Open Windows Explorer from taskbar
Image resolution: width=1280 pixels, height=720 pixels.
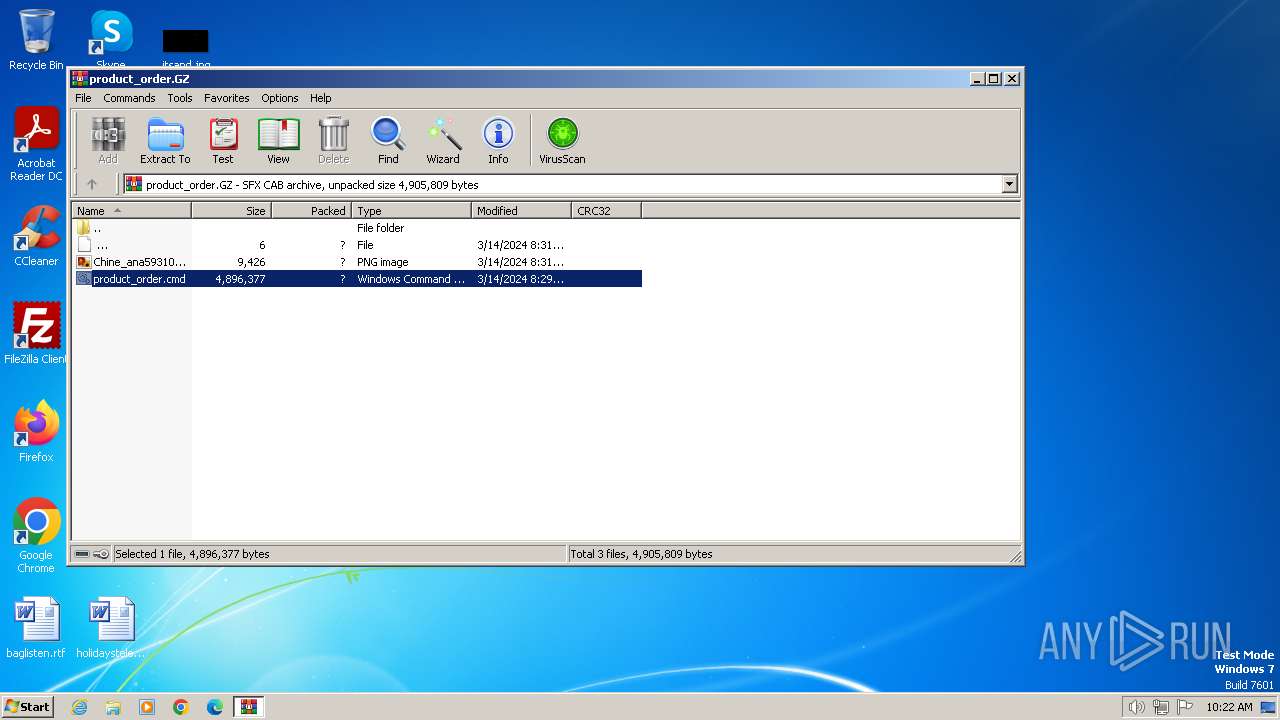coord(113,707)
